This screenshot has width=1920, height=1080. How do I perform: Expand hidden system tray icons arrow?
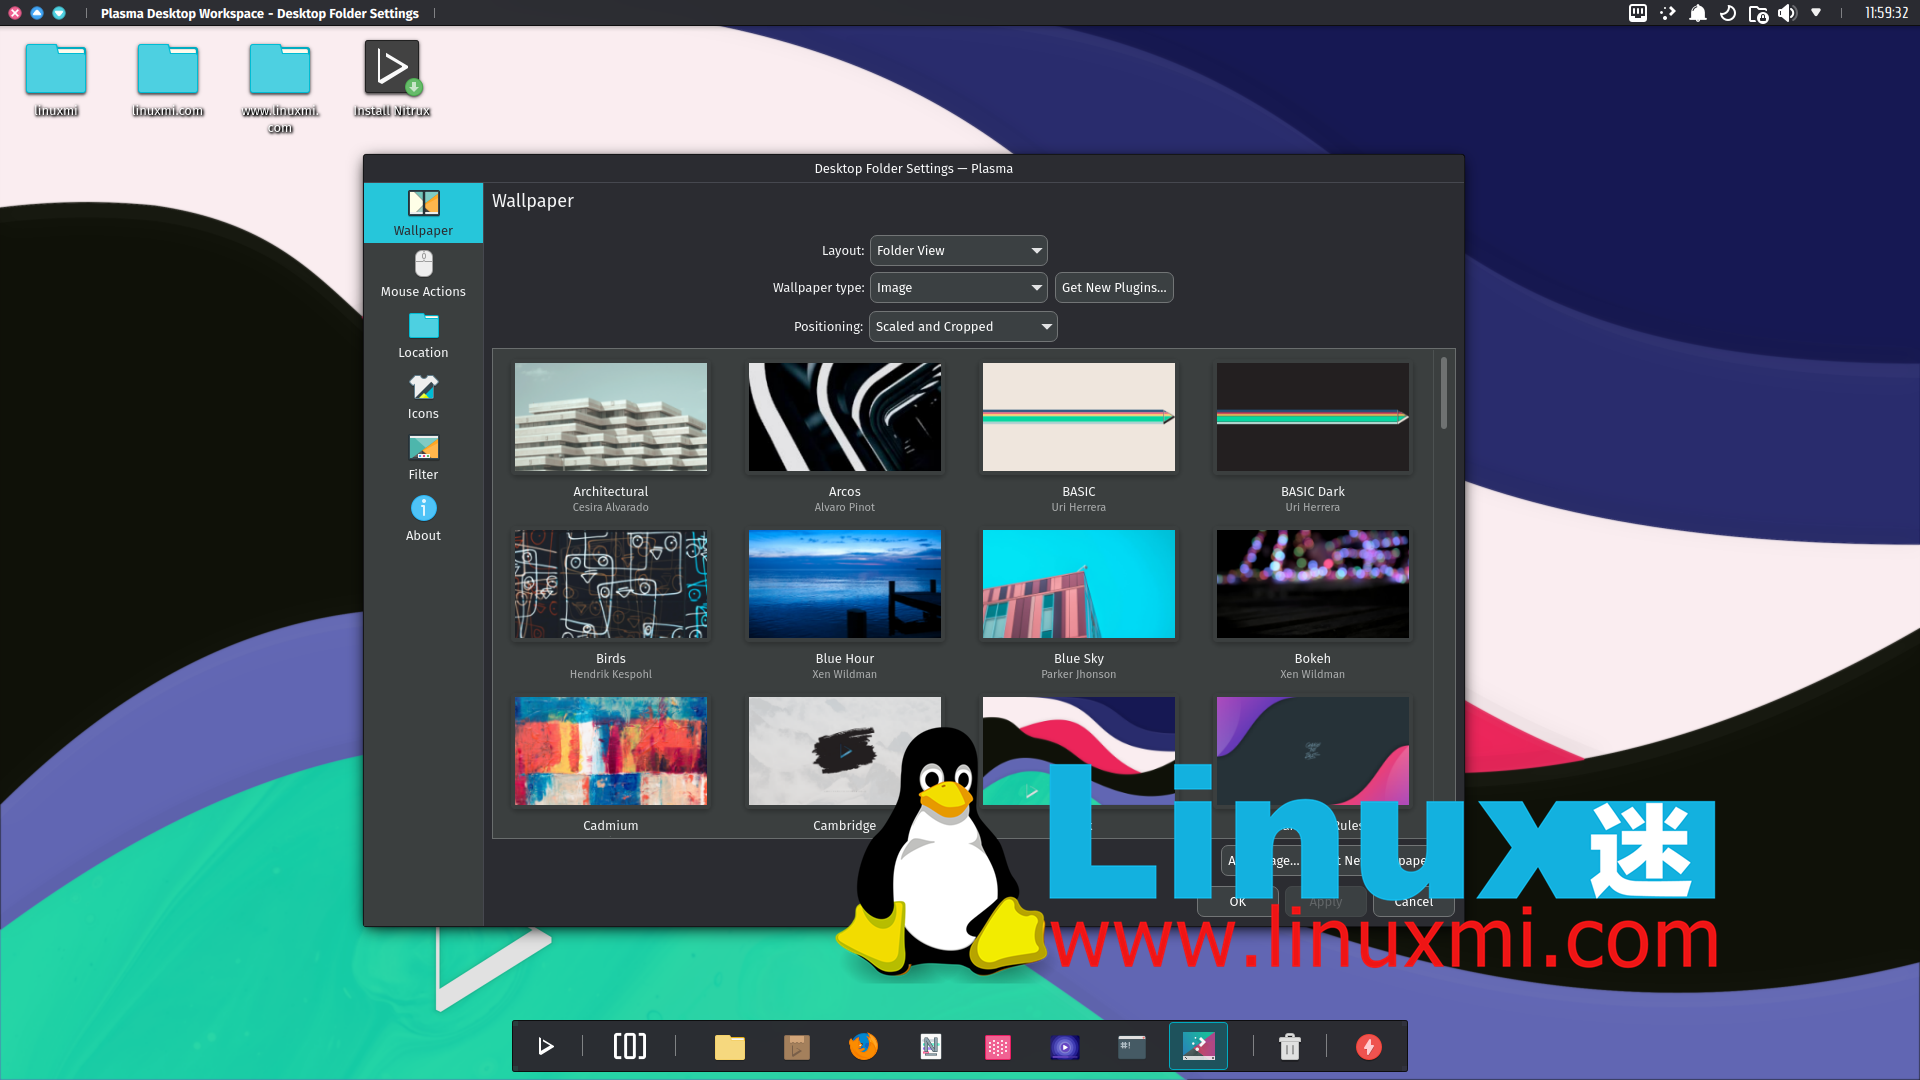tap(1816, 13)
